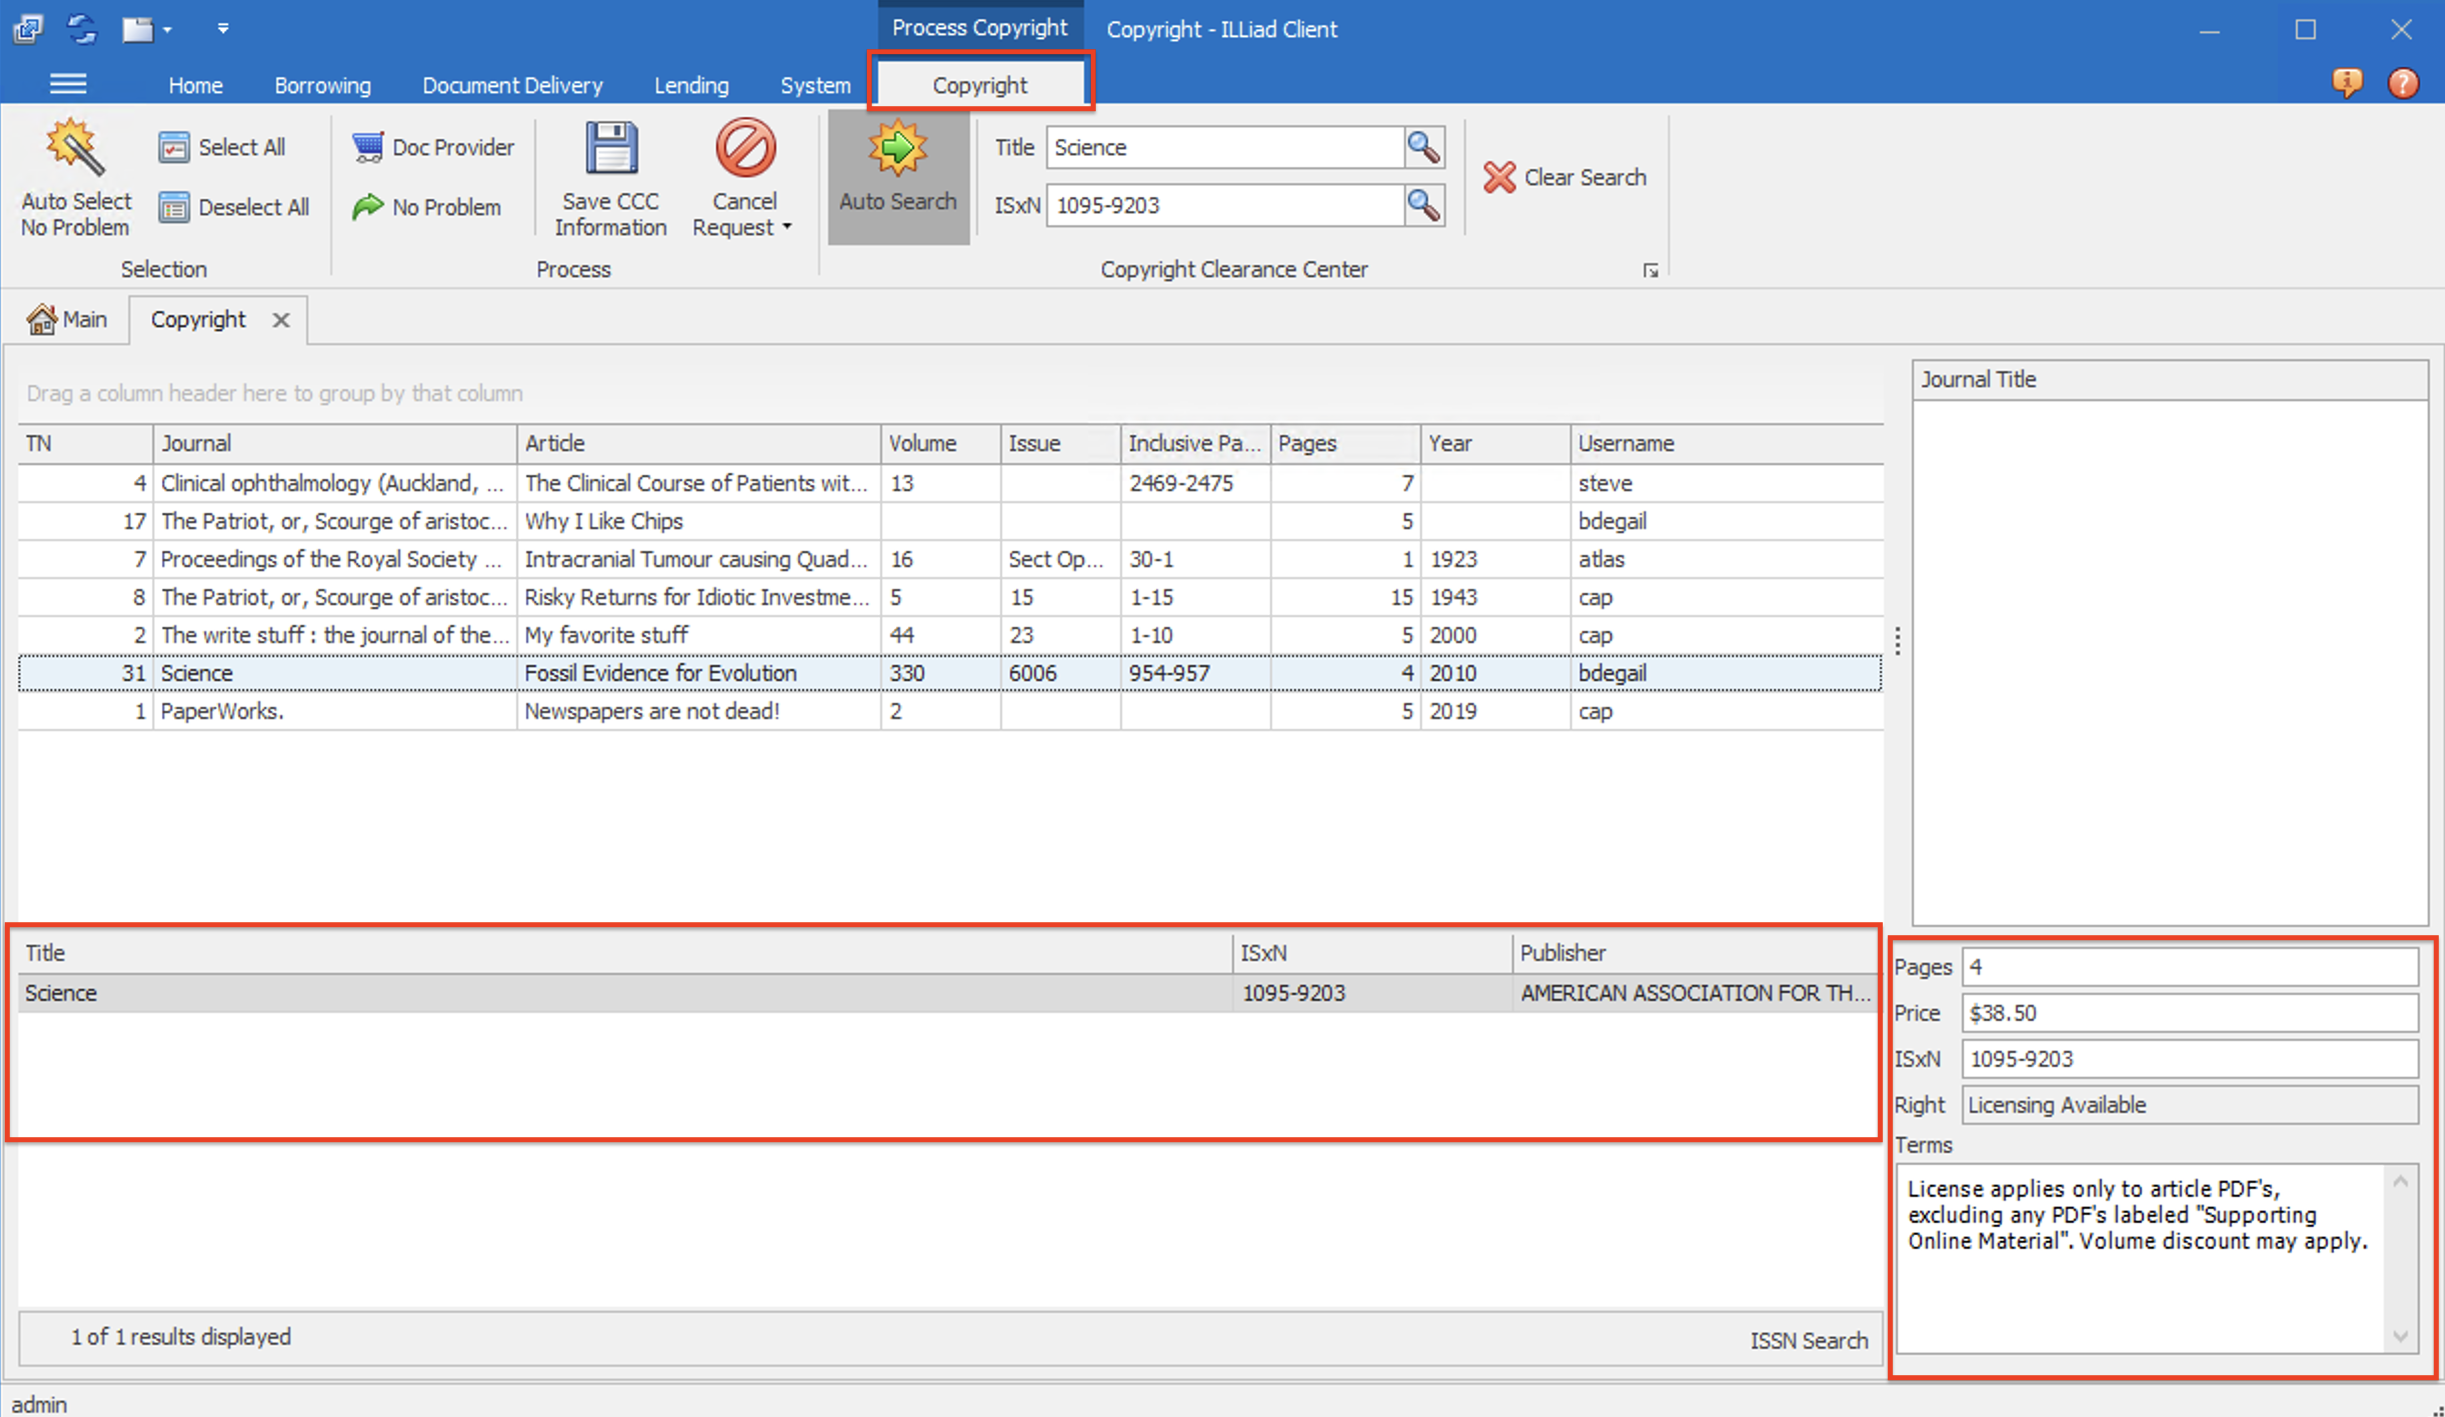Run Auto Search in Copyright Clearance Center

click(897, 178)
